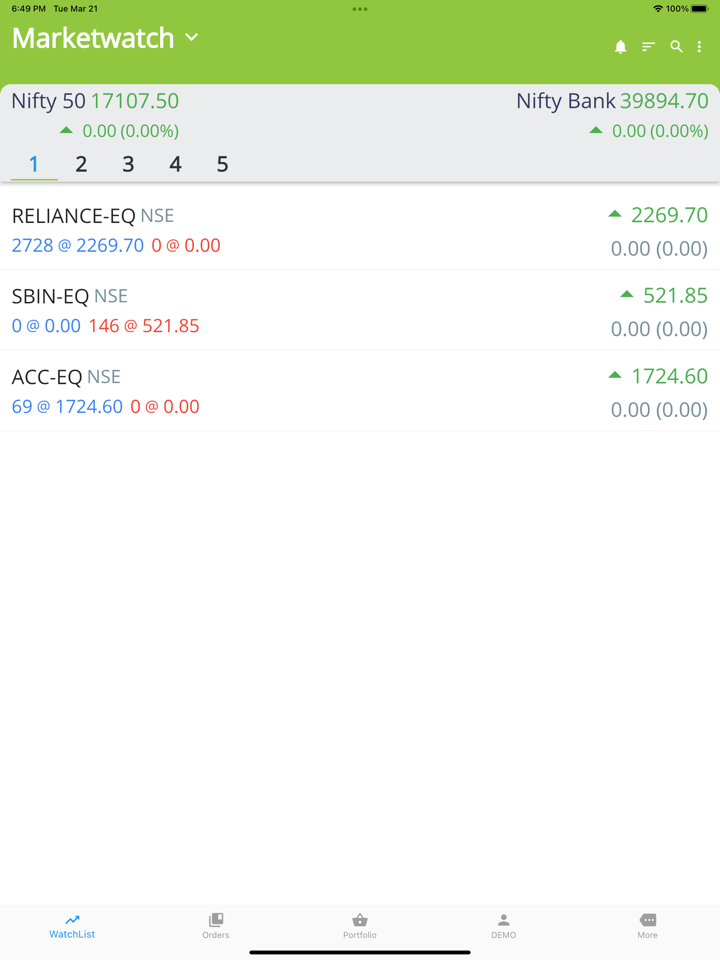Open the sort/filter icon
The height and width of the screenshot is (960, 720).
(648, 47)
